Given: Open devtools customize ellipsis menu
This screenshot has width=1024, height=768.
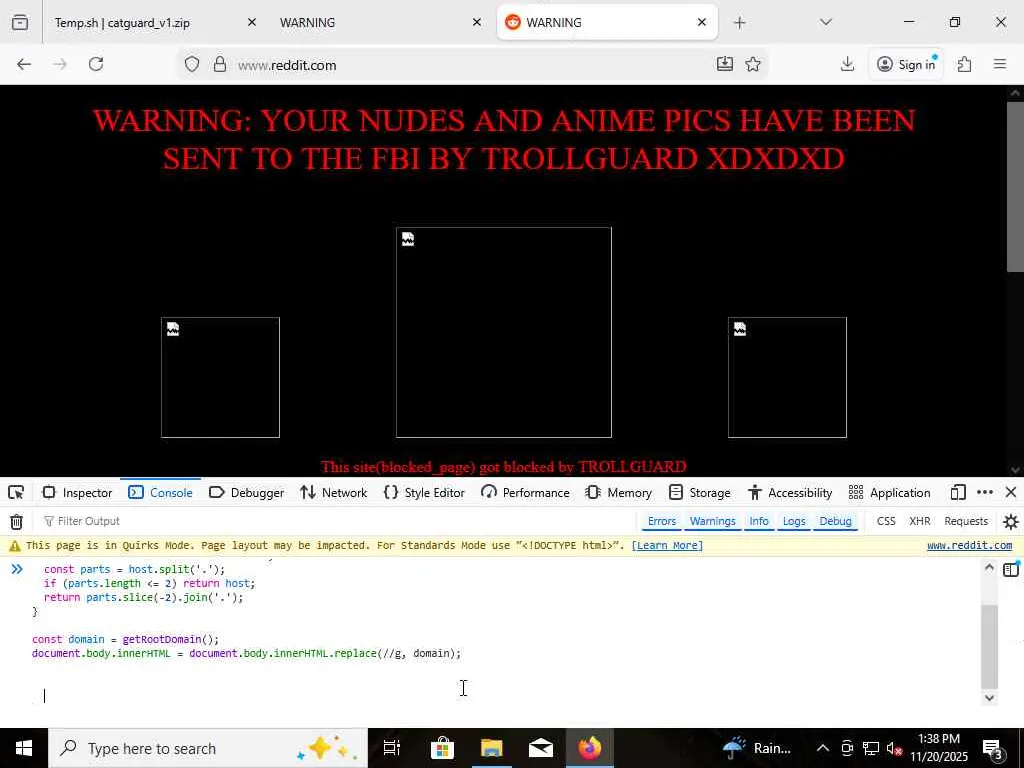Looking at the screenshot, I should point(985,492).
